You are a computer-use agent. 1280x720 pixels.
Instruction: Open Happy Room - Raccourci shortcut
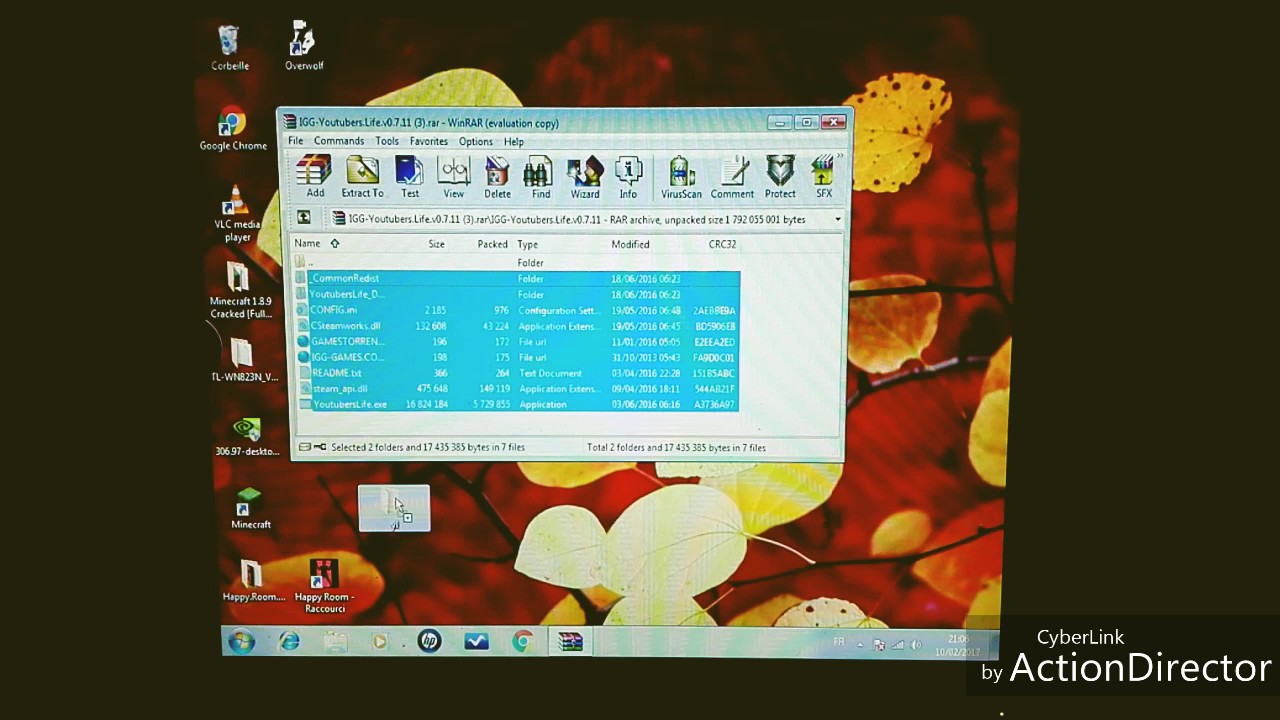(324, 586)
